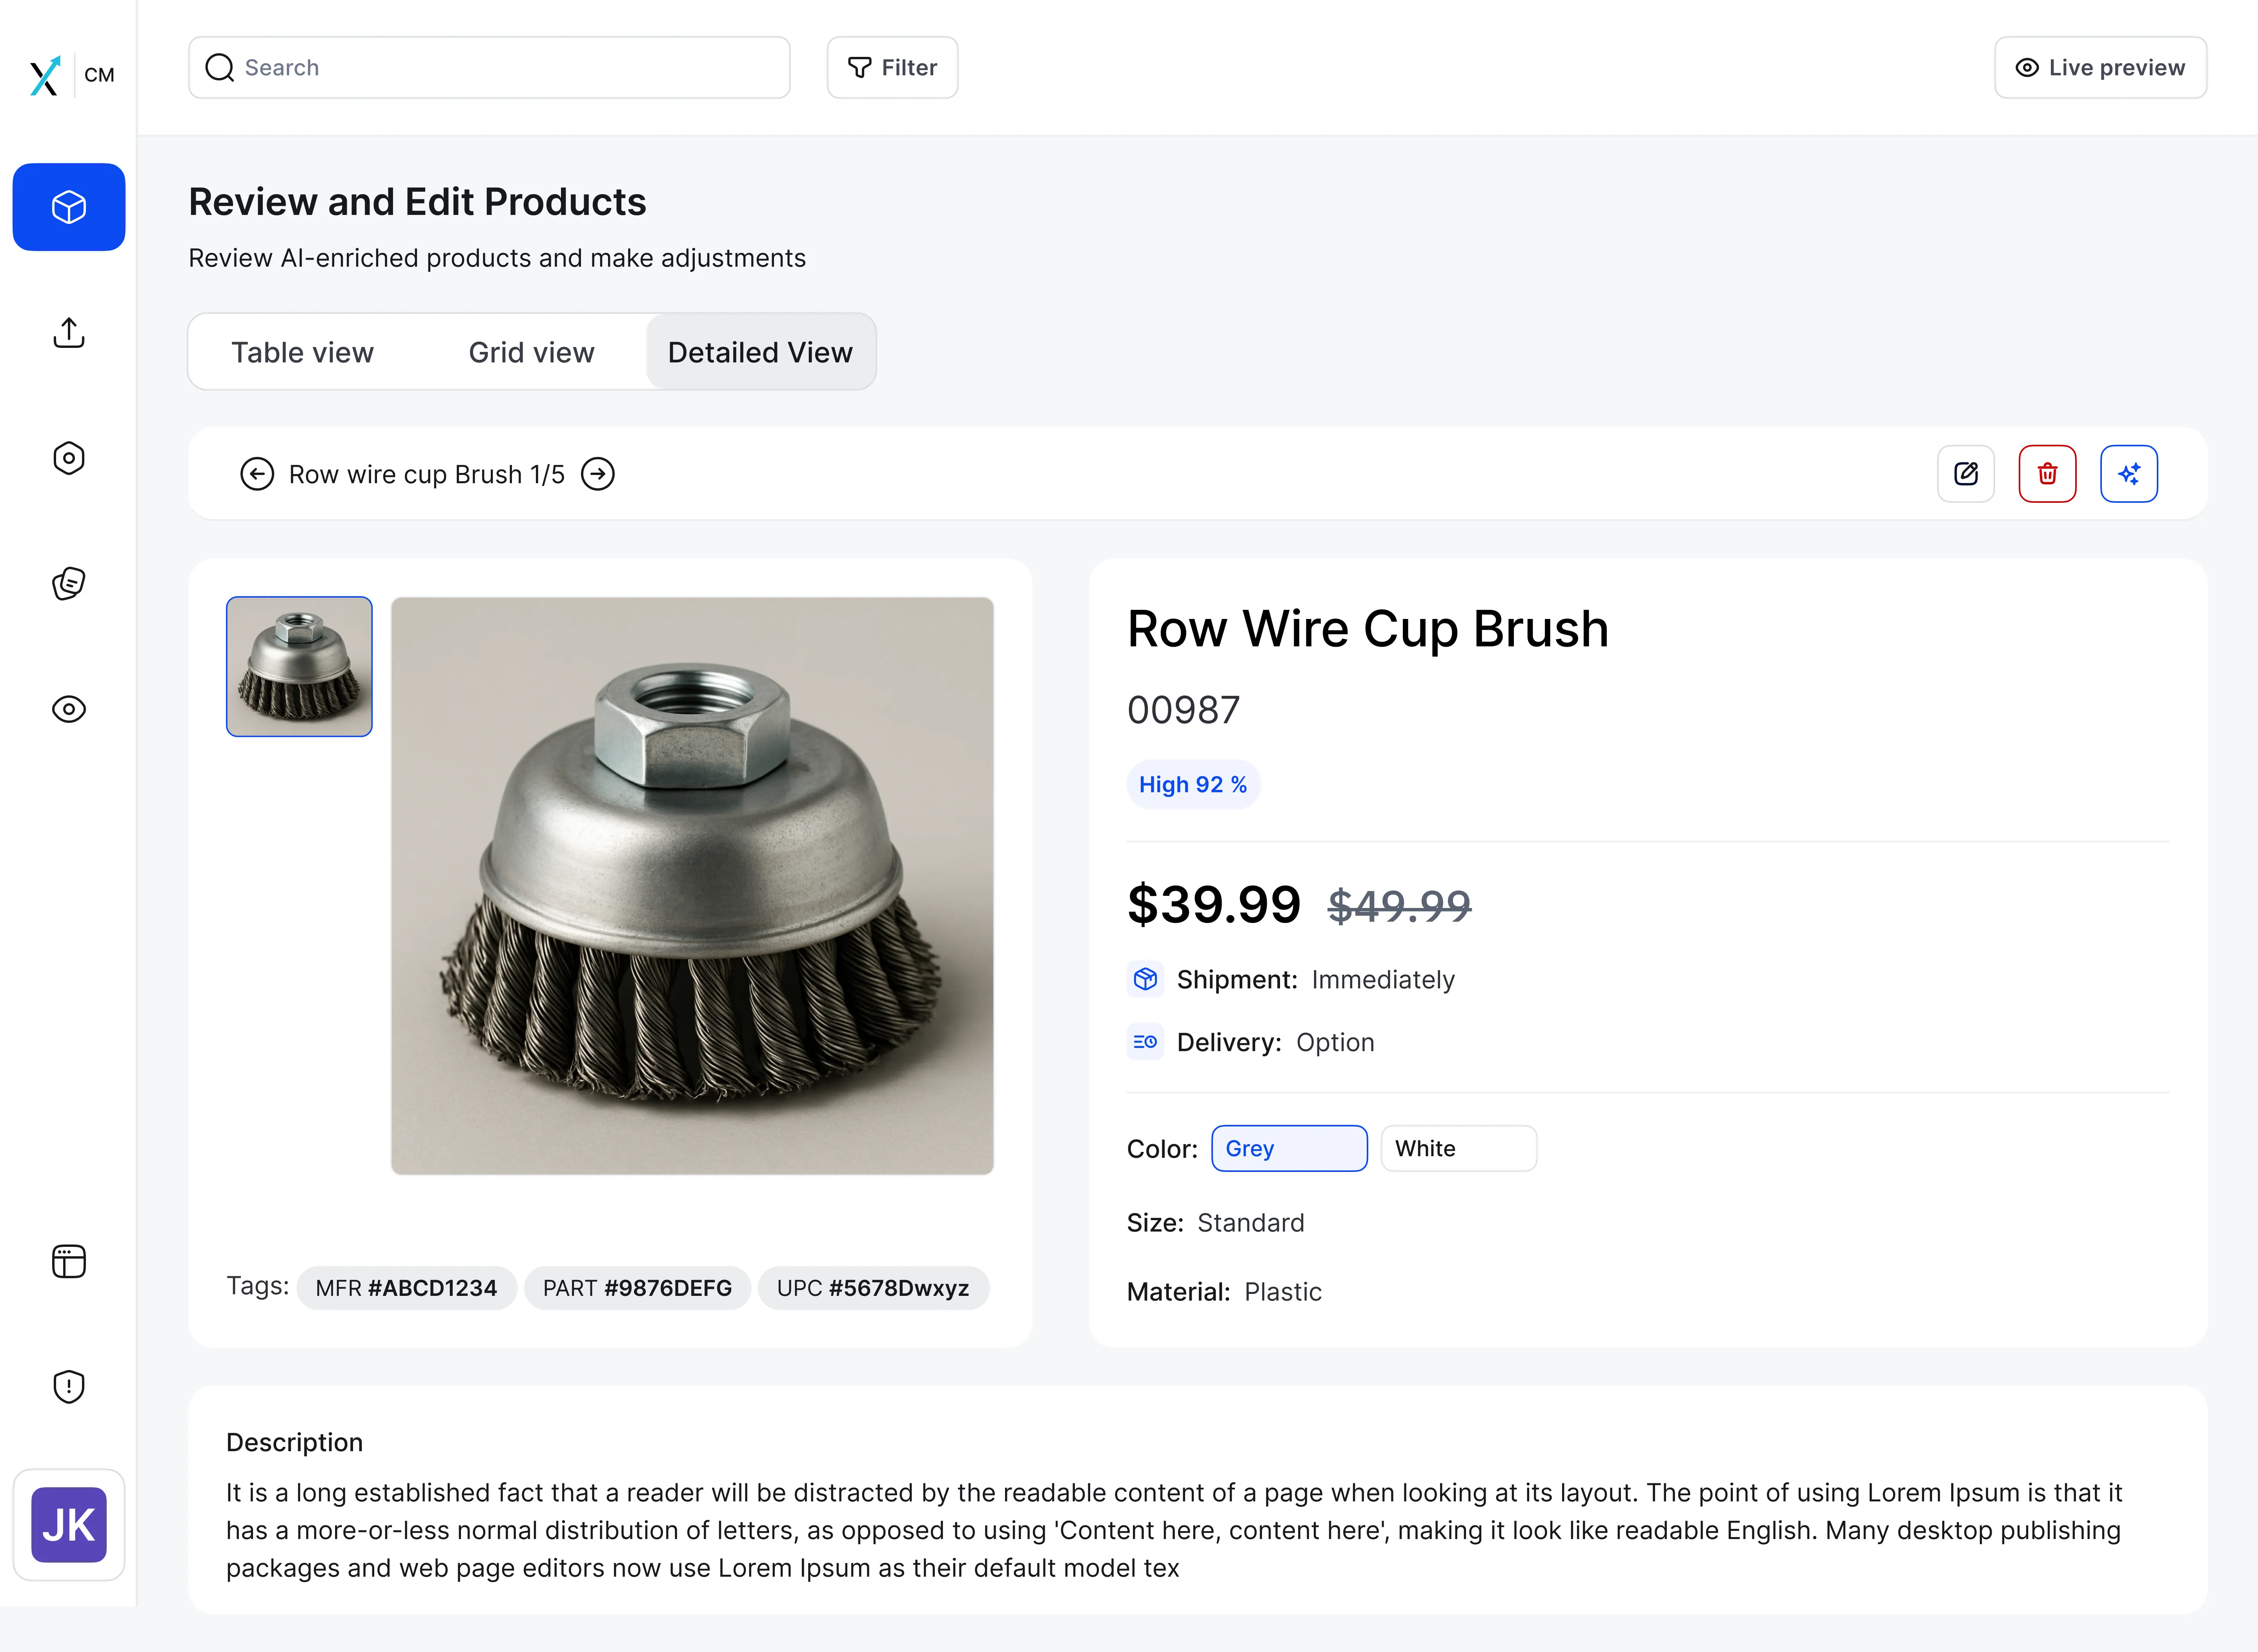Click the large product image
2258x1652 pixels.
coord(692,886)
